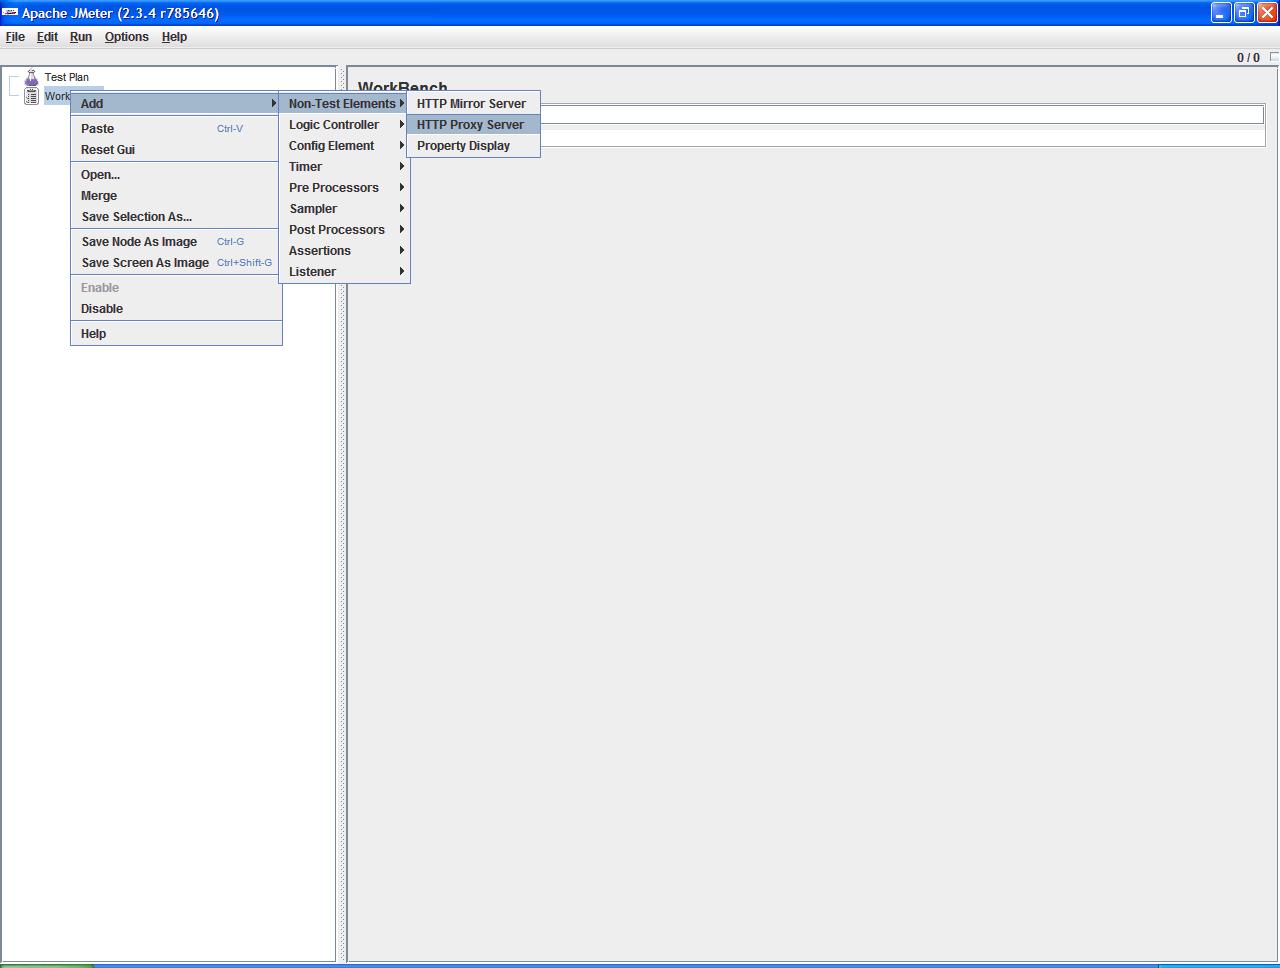
Task: Minimize the JMeter window
Action: pos(1221,13)
